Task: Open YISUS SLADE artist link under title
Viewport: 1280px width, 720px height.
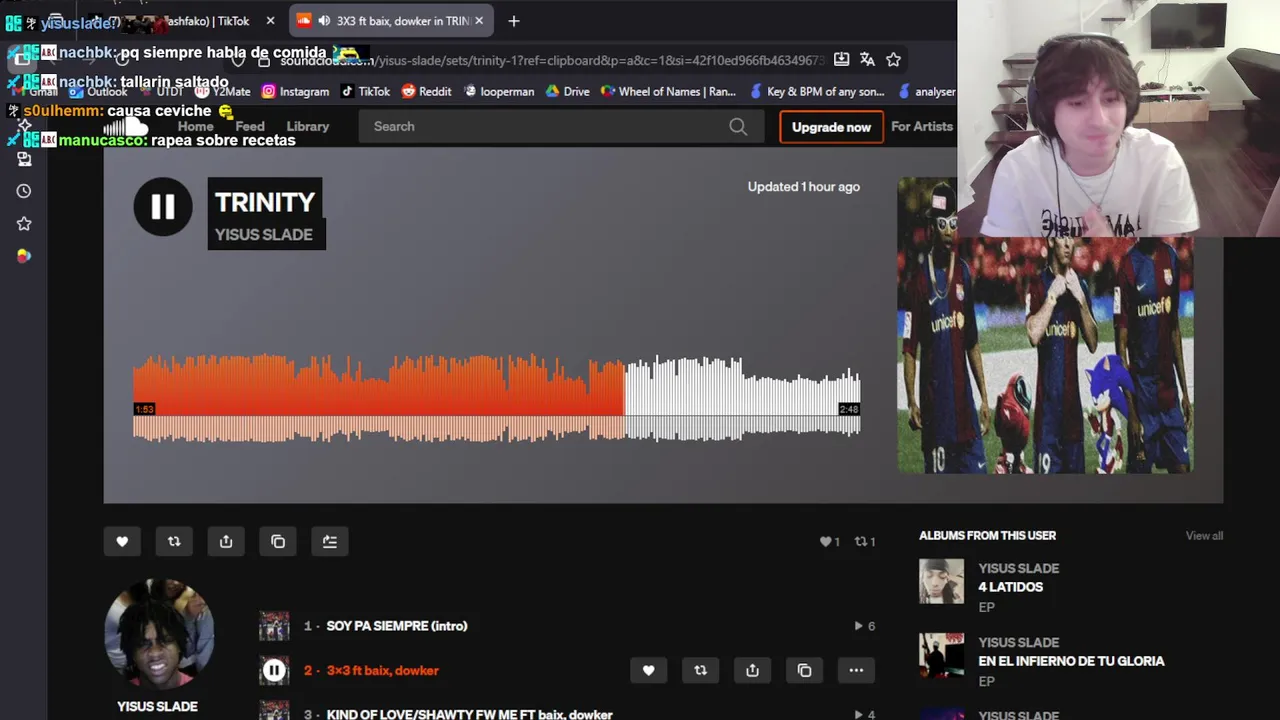Action: 264,234
